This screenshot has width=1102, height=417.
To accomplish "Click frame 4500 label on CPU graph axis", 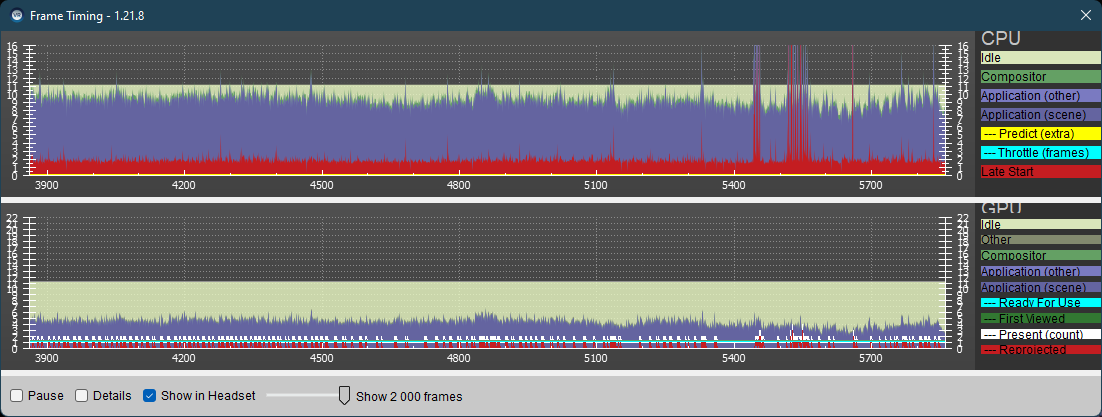I will 321,185.
